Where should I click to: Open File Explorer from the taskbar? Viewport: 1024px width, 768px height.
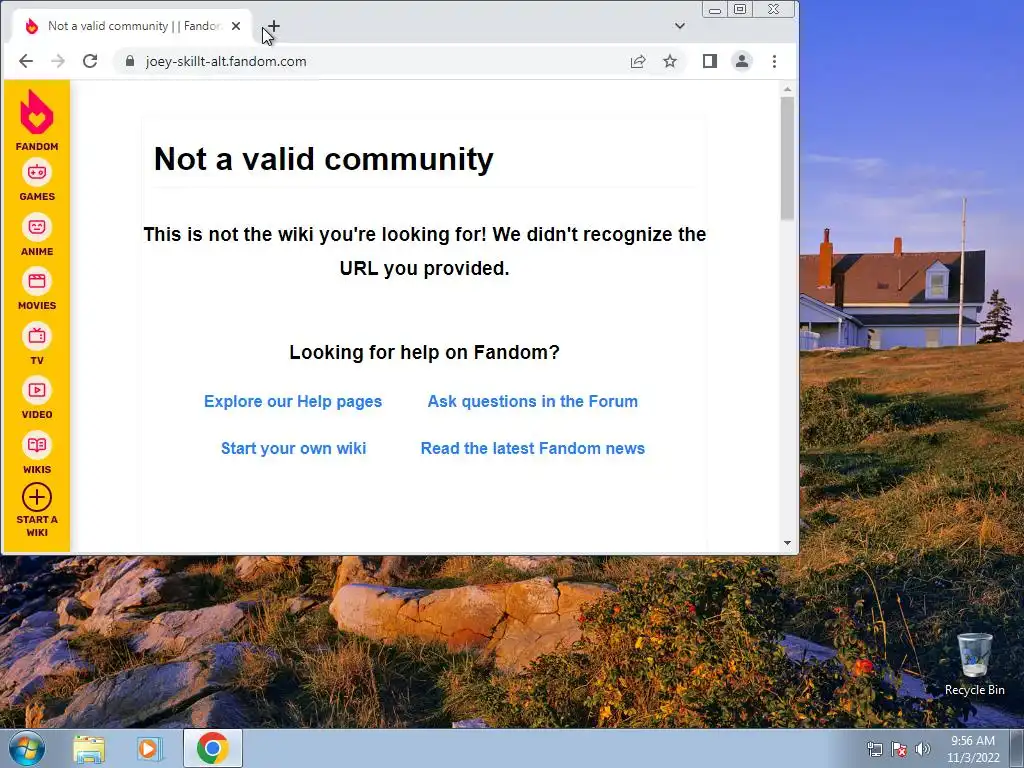coord(89,748)
